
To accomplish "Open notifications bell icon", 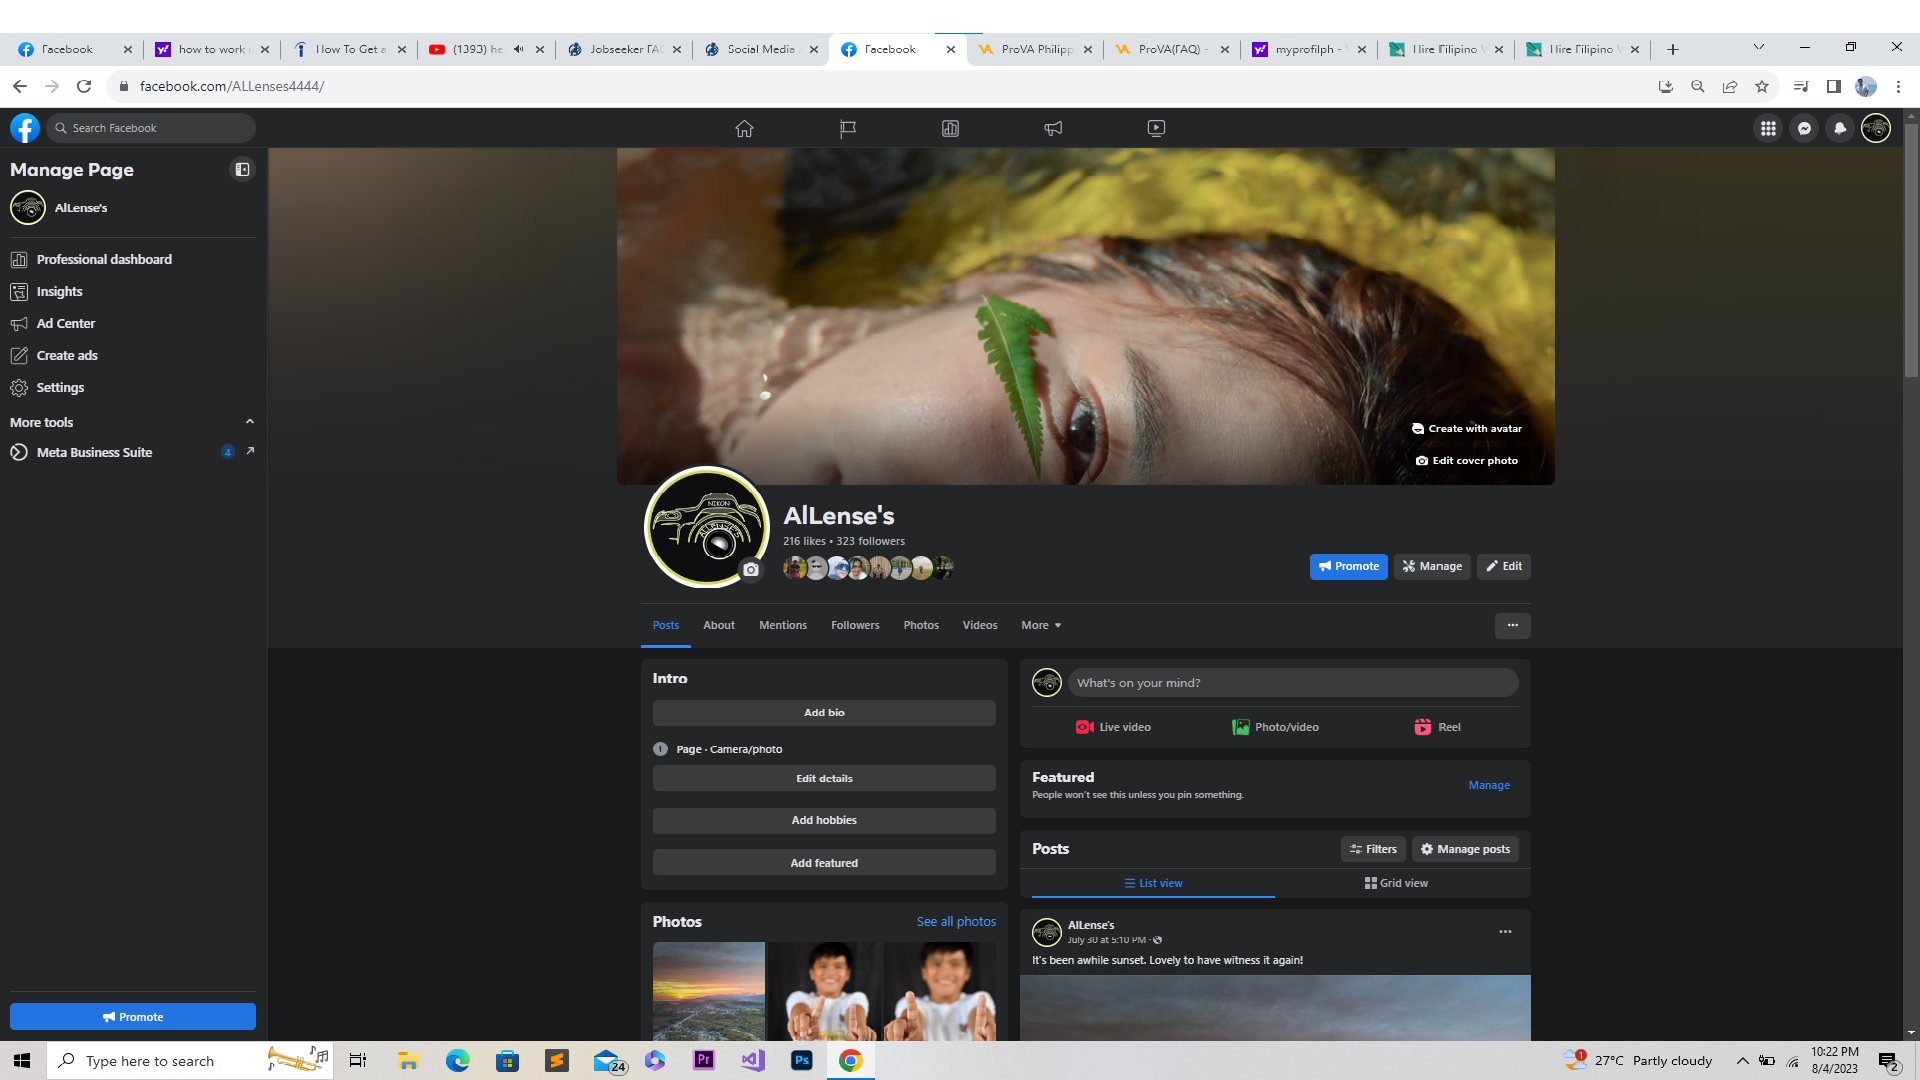I will pos(1840,128).
